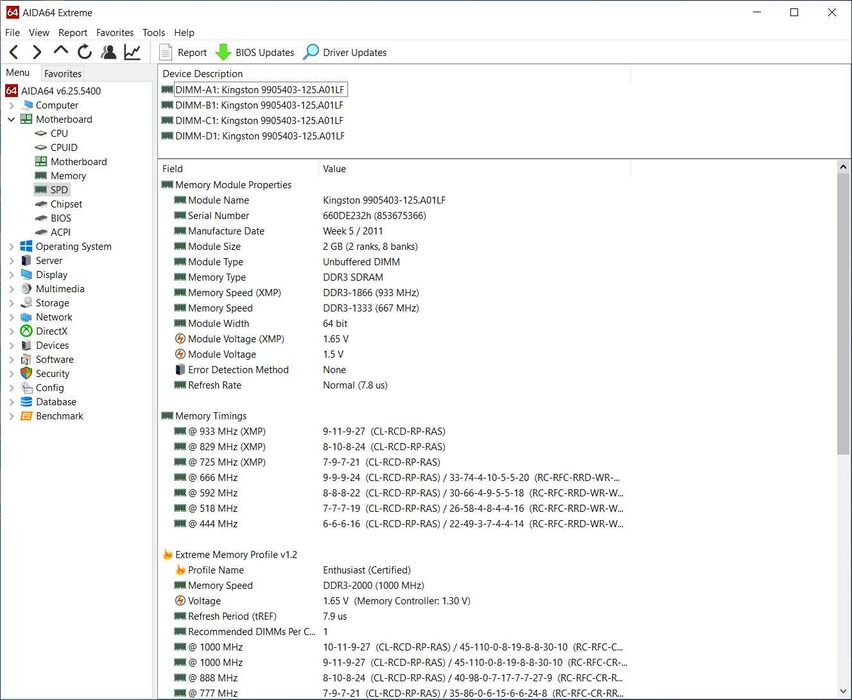Image resolution: width=852 pixels, height=700 pixels.
Task: Select the Profile Name row
Action: tap(395, 570)
